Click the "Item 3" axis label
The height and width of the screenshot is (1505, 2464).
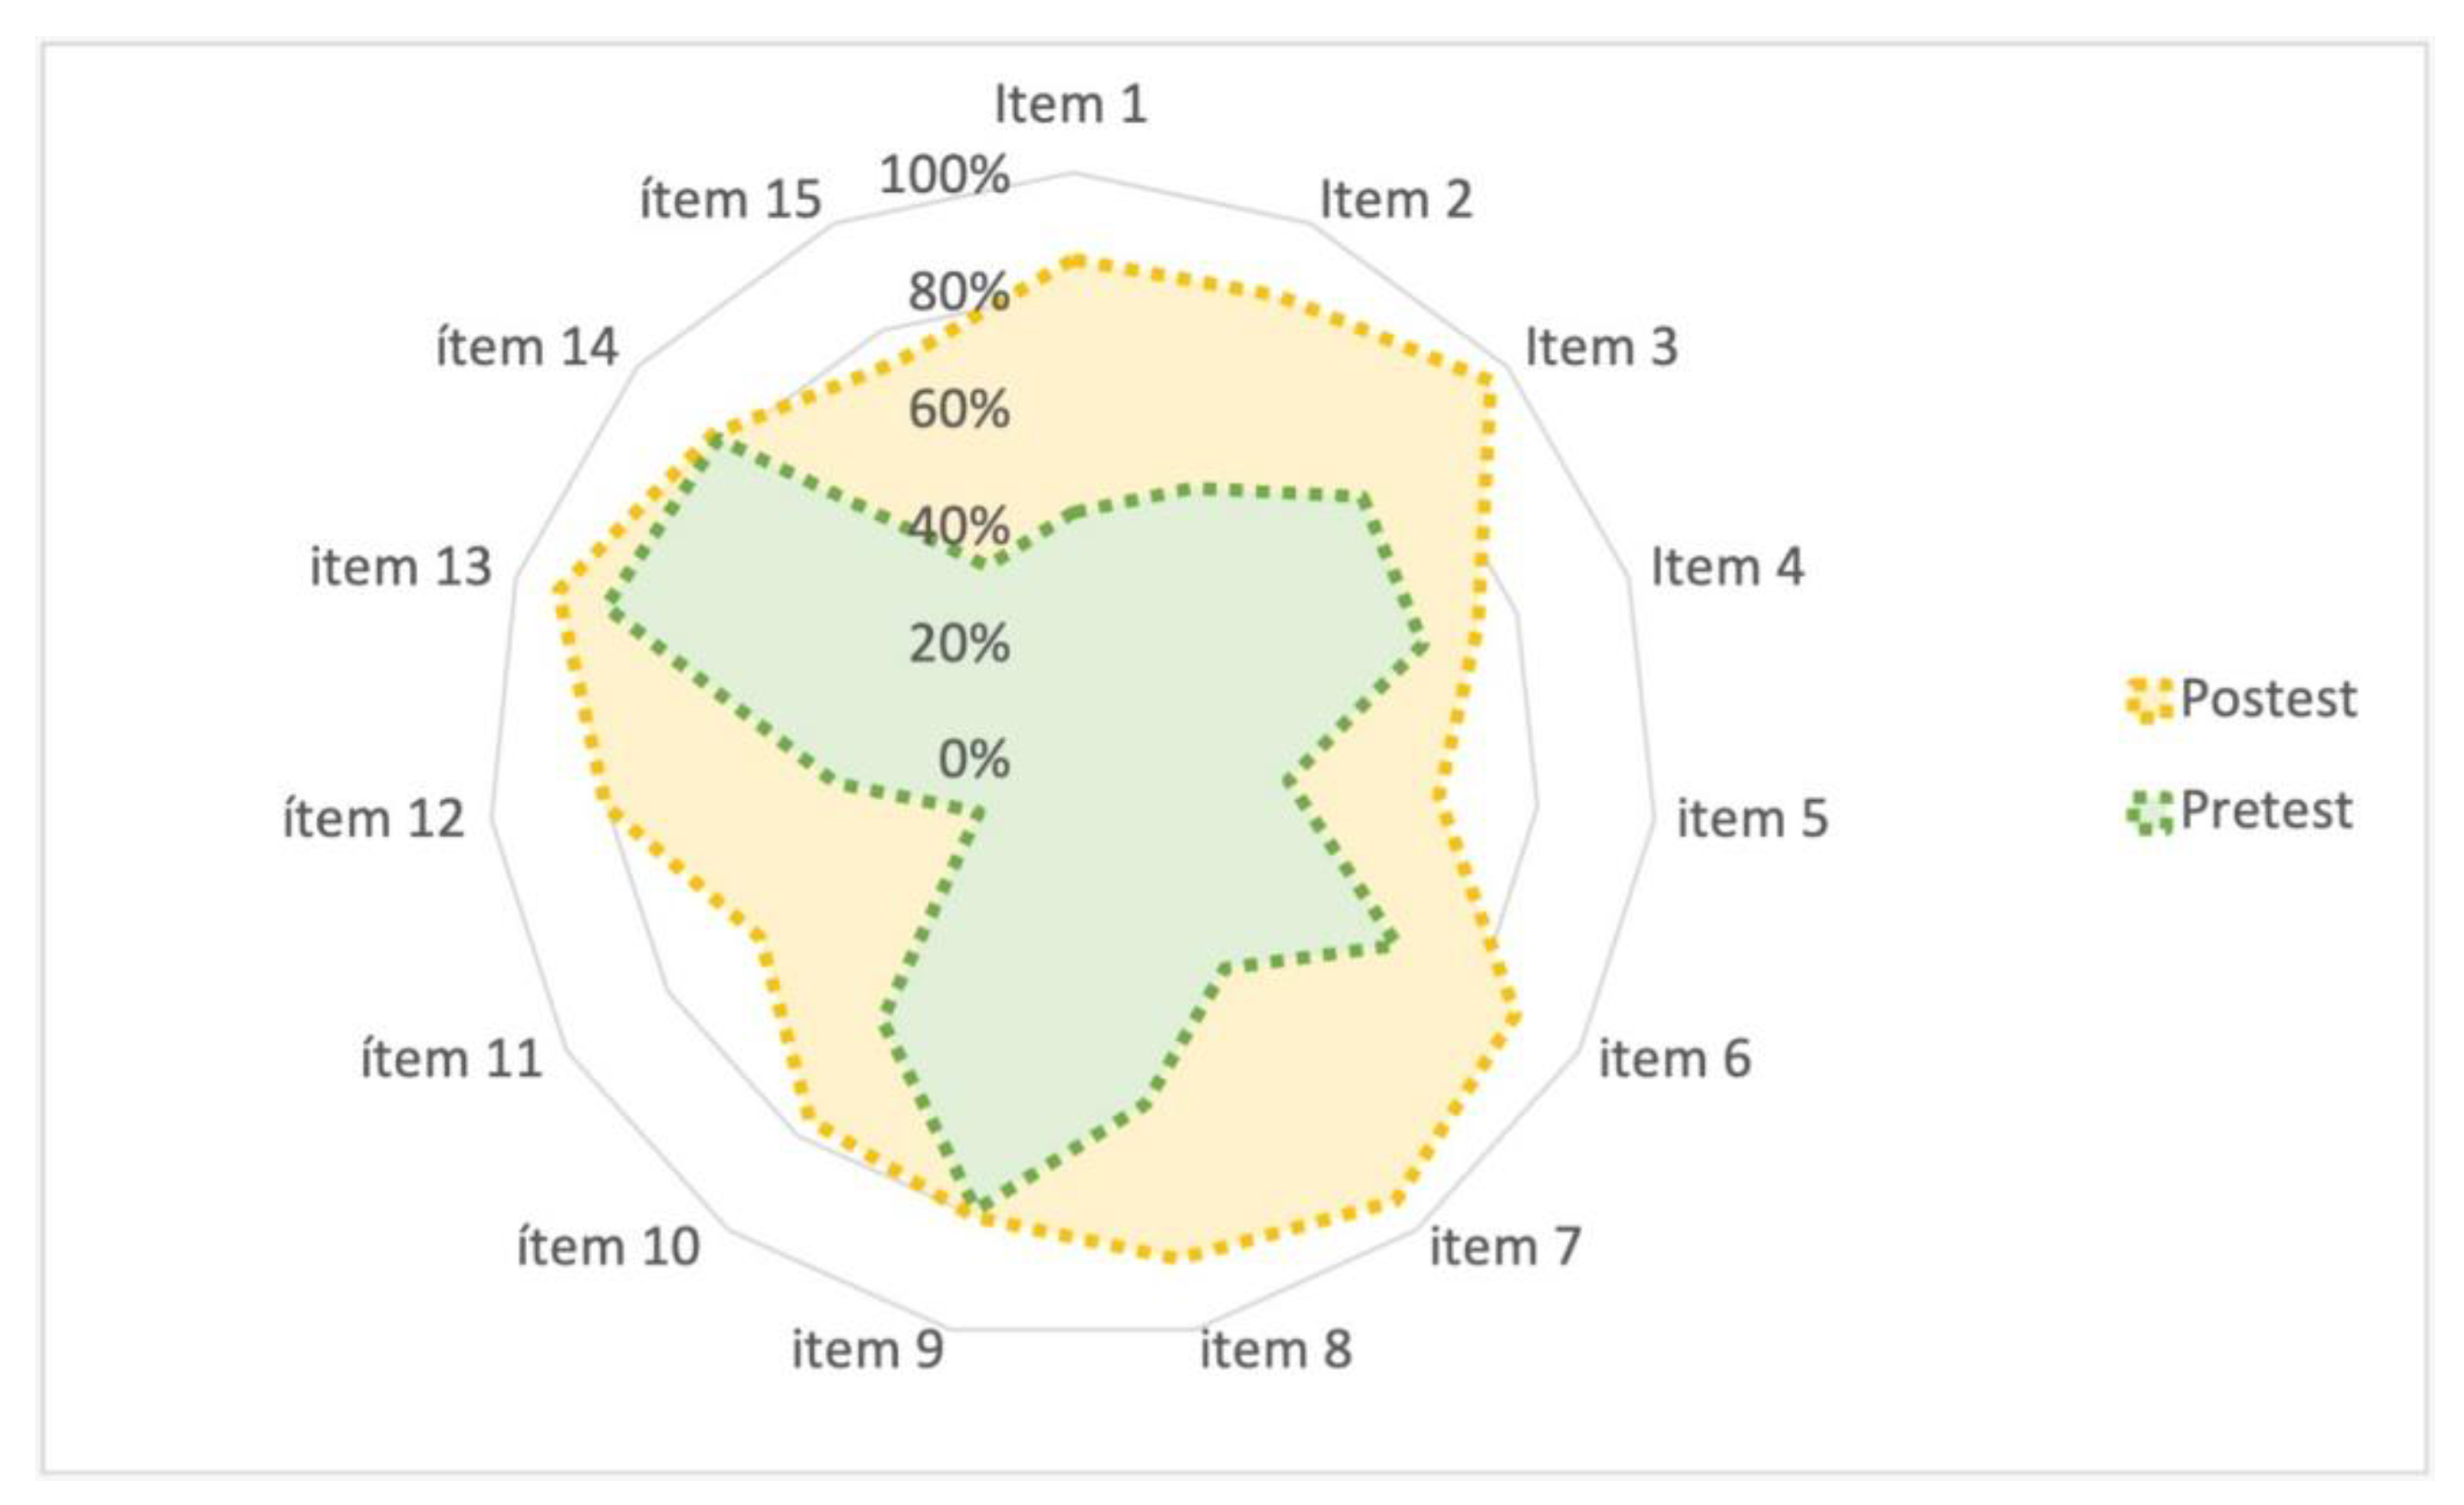[1601, 347]
